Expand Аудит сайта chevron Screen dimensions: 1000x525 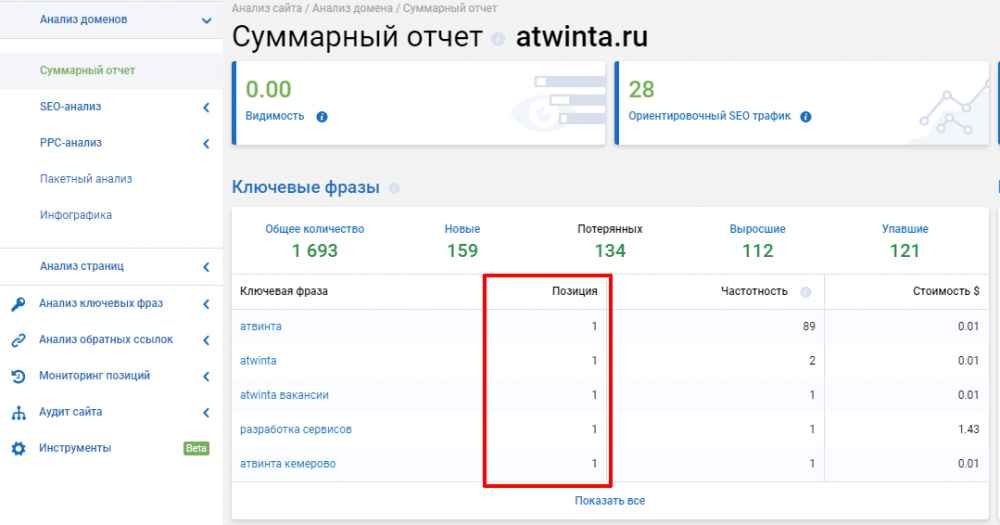(x=206, y=413)
